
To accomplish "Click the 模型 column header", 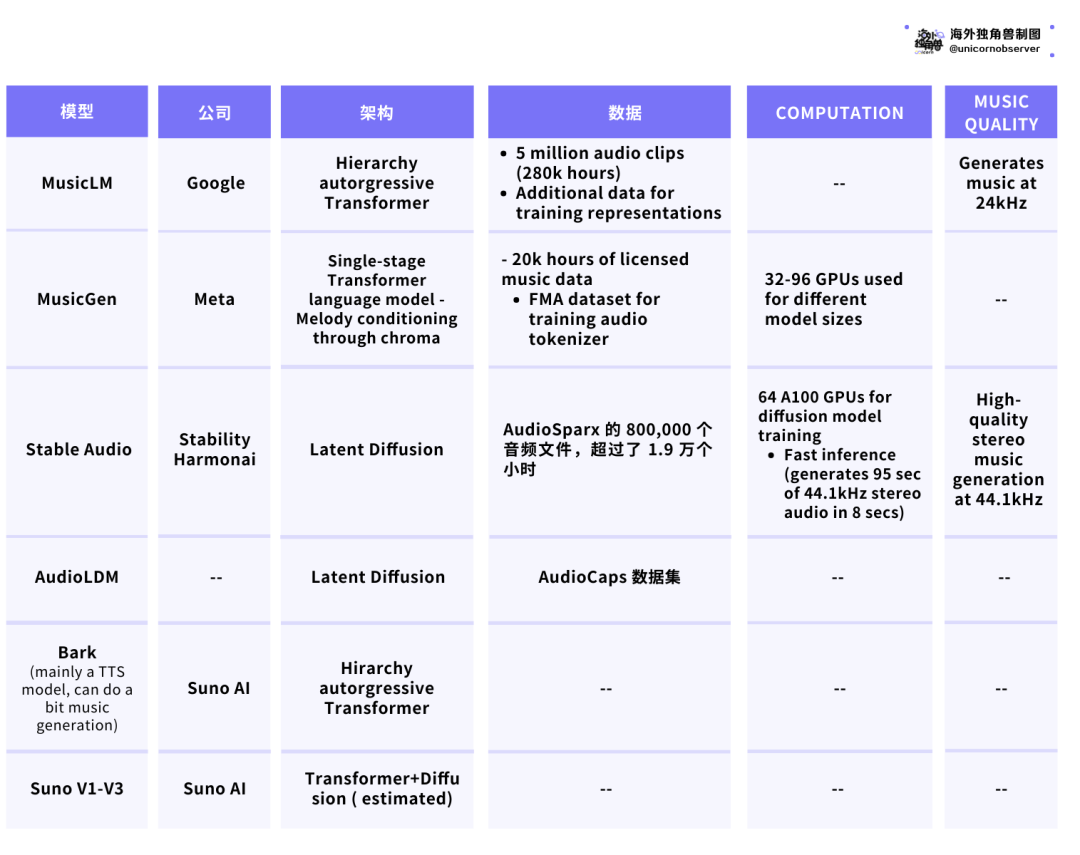I will pyautogui.click(x=77, y=112).
